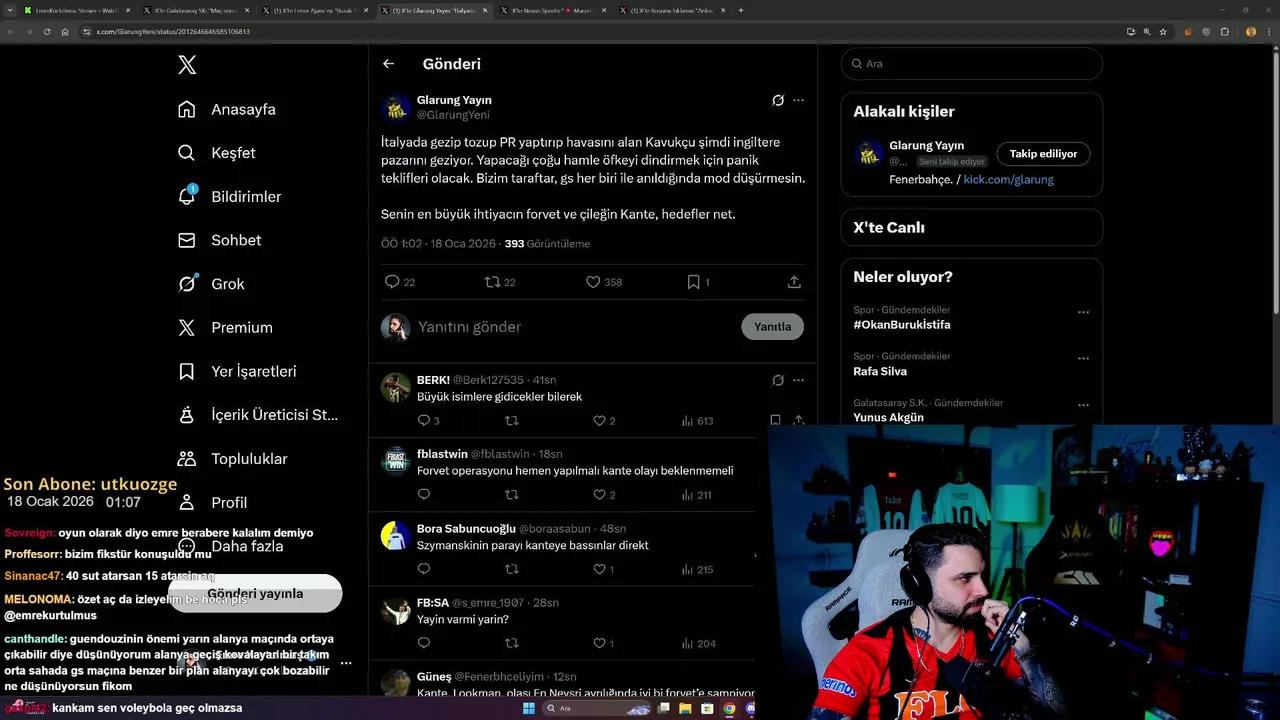Click the browser address bar URL
The width and height of the screenshot is (1280, 720).
tap(173, 31)
